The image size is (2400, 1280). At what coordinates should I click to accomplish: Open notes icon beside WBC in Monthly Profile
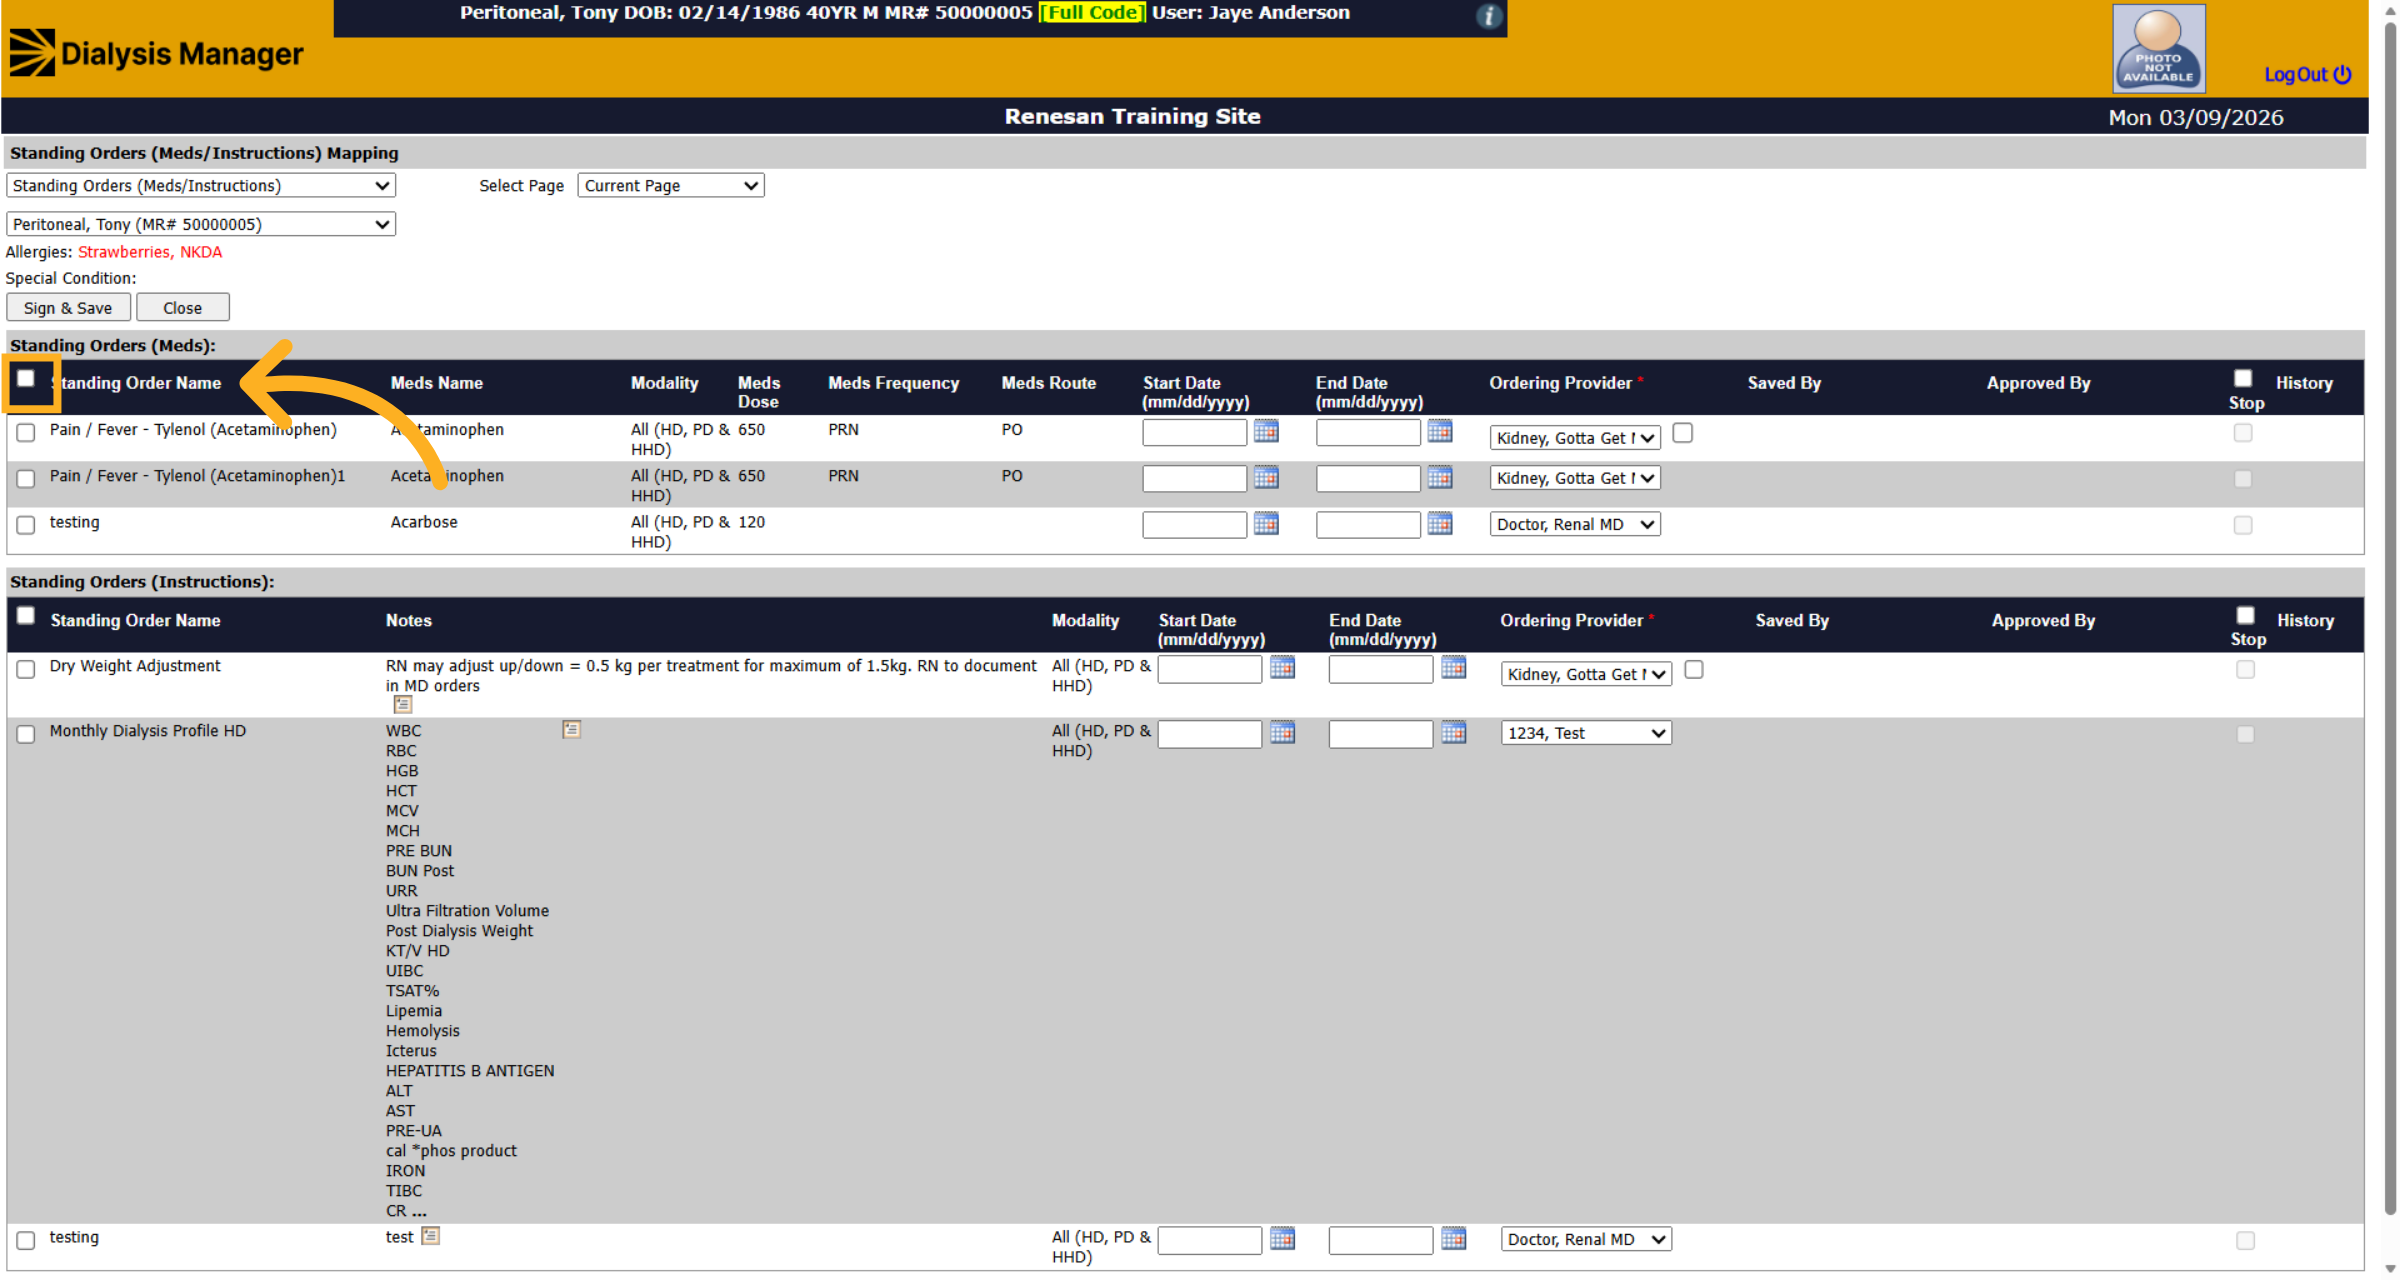click(x=571, y=730)
